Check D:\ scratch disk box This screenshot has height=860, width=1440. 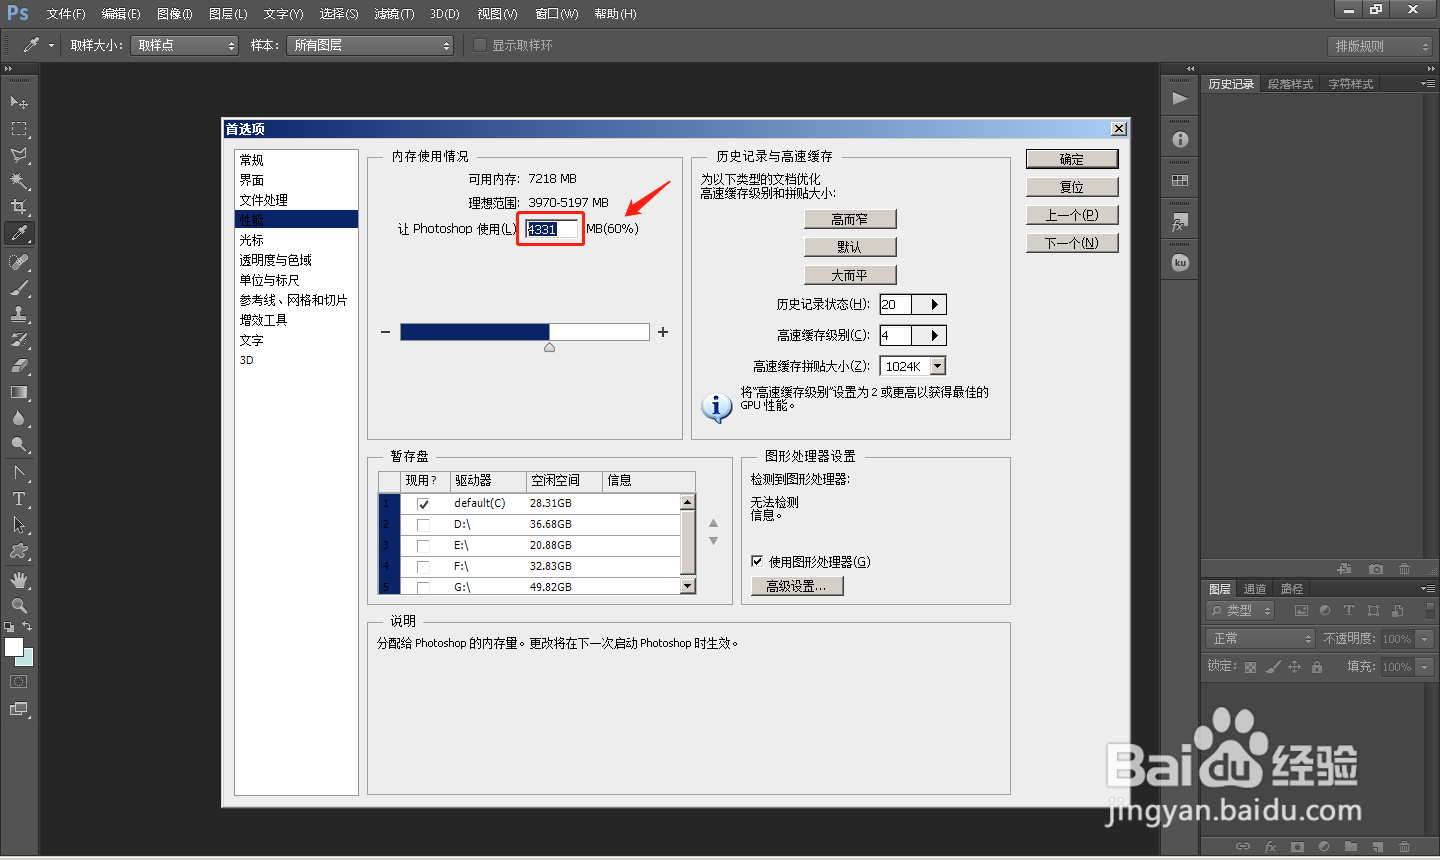pyautogui.click(x=423, y=525)
